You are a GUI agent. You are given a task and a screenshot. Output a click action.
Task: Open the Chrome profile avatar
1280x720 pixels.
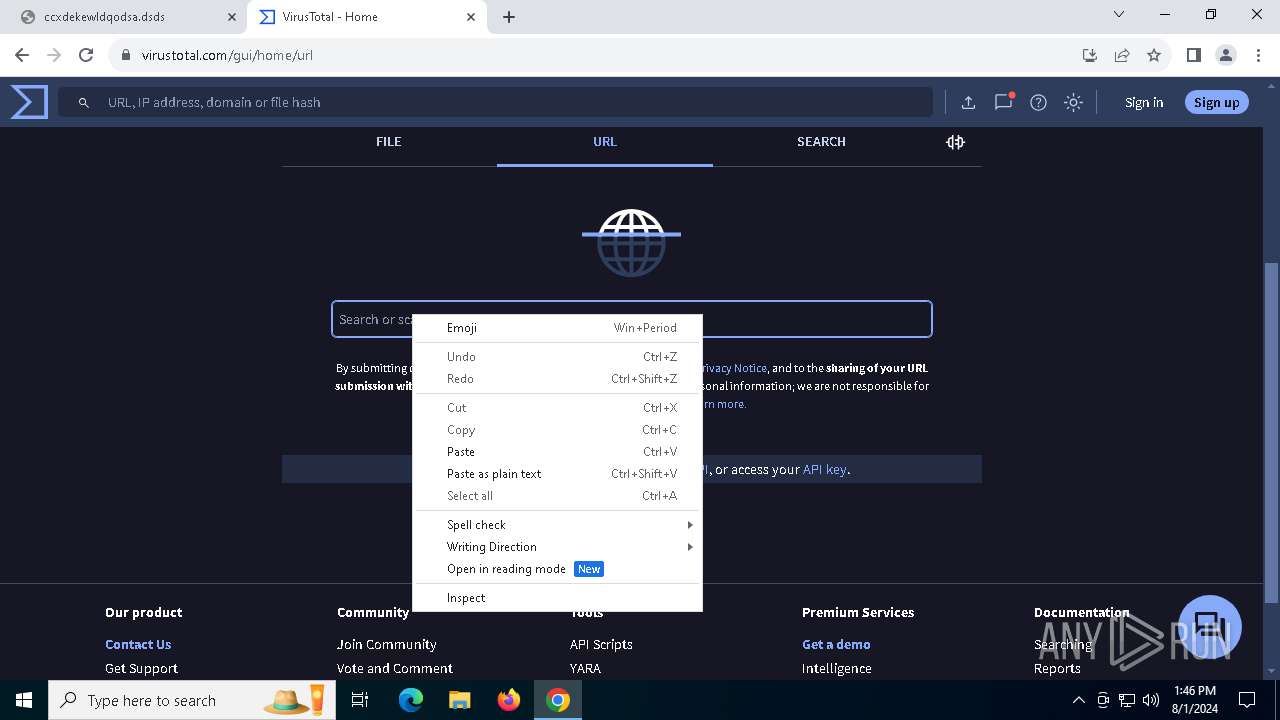pos(1226,55)
